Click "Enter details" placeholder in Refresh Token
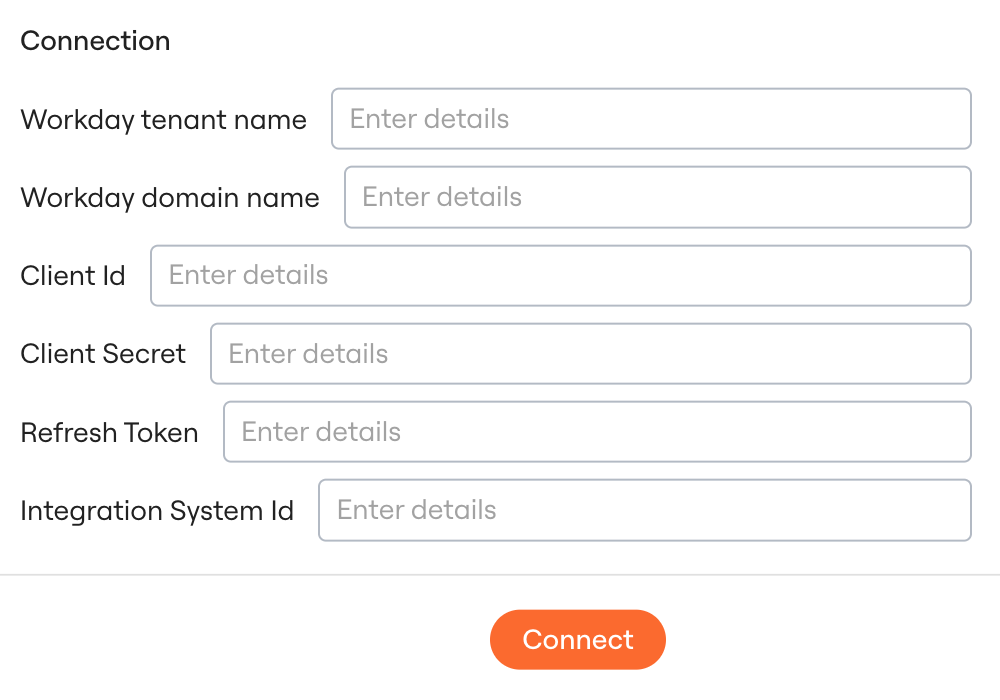Viewport: 1000px width, 700px height. click(x=321, y=431)
